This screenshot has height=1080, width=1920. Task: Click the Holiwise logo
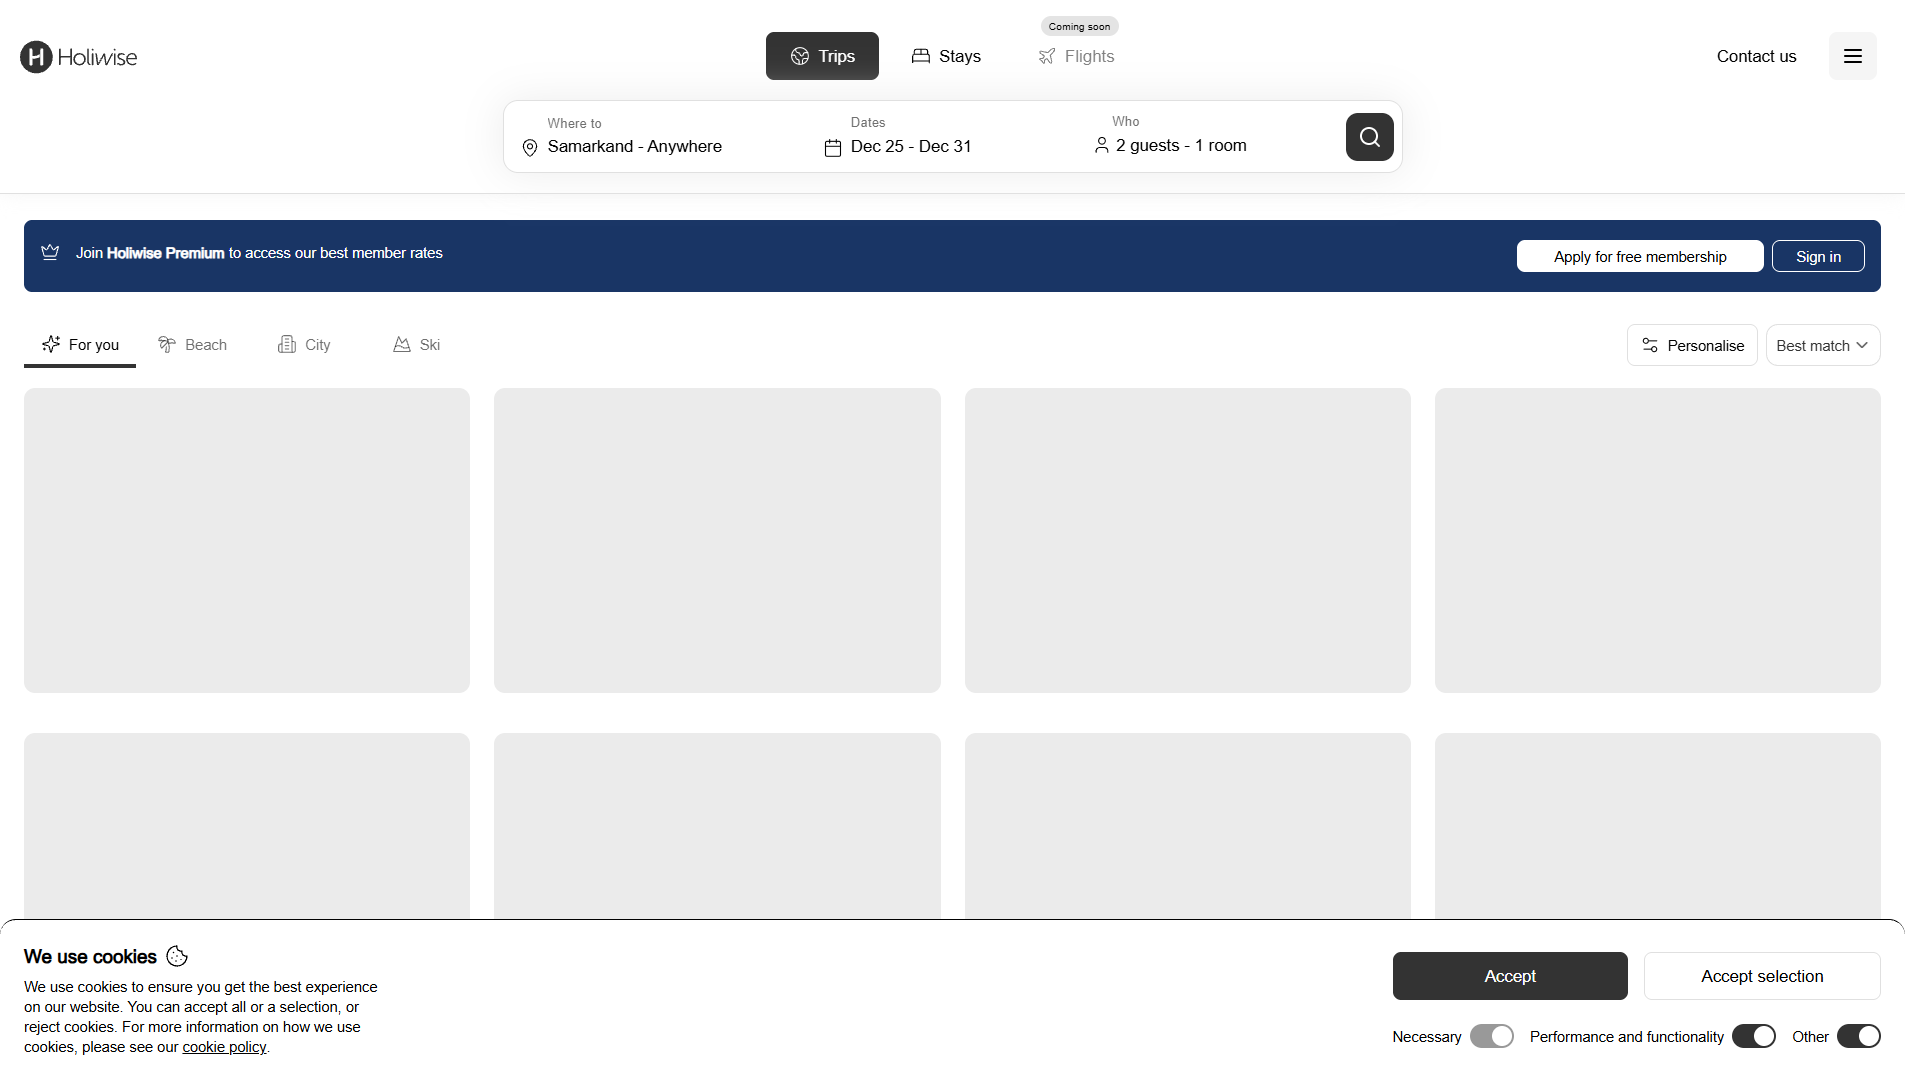(79, 57)
